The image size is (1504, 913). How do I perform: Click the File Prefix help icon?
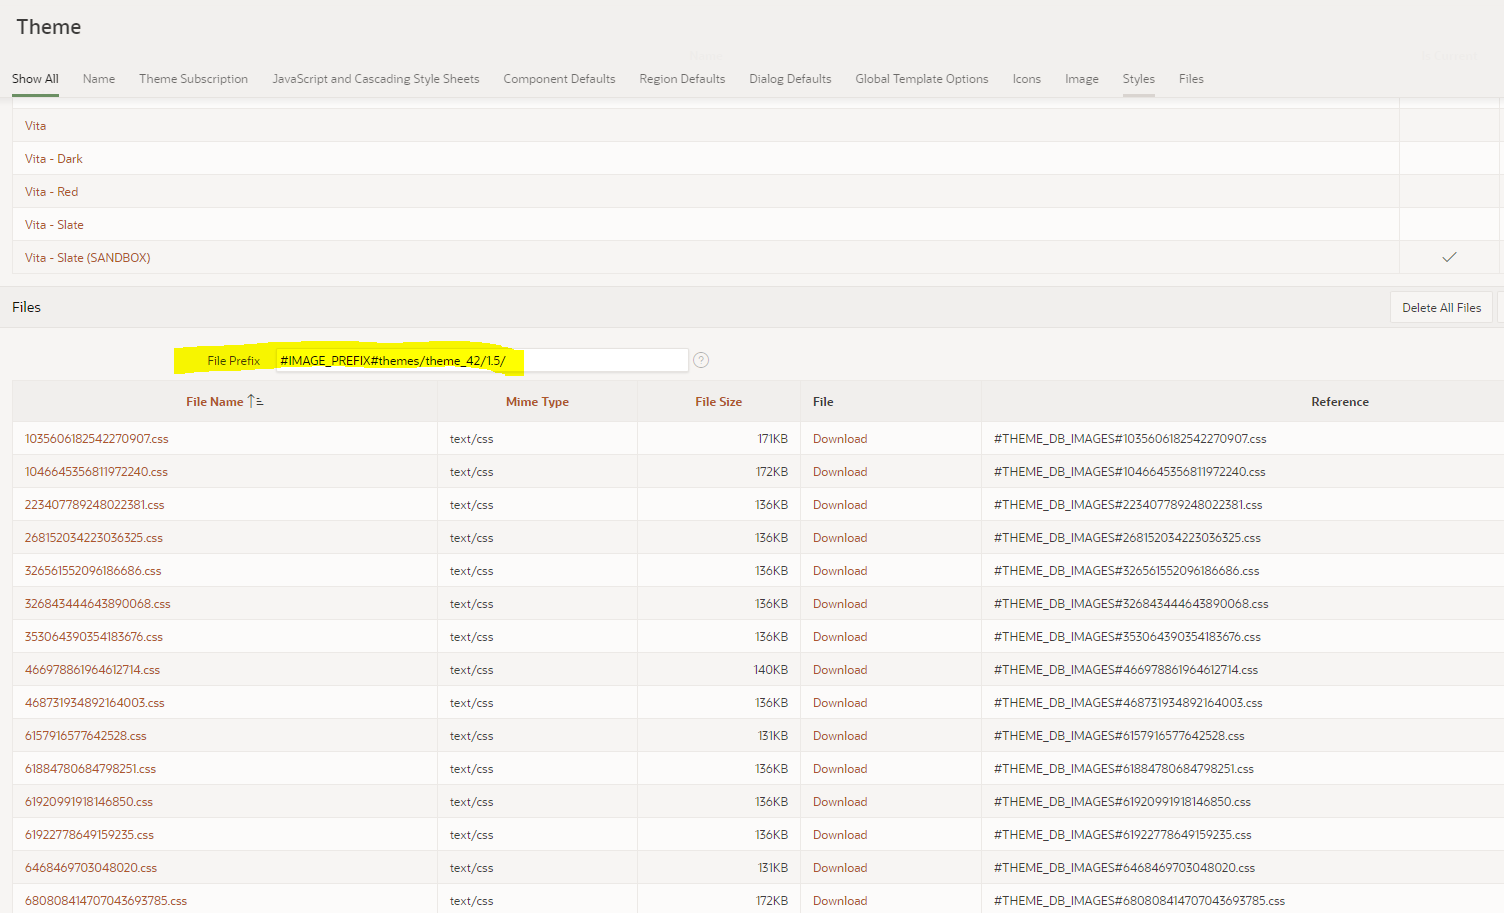(x=701, y=360)
